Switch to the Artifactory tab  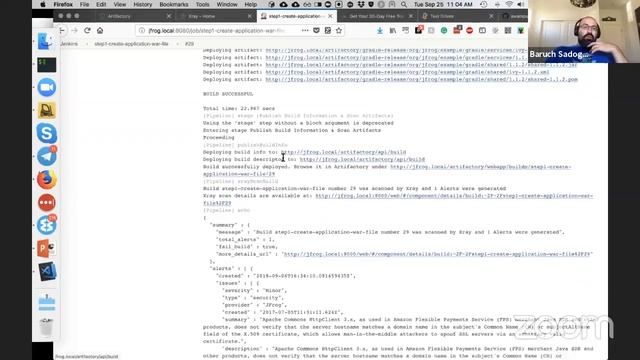[135, 16]
